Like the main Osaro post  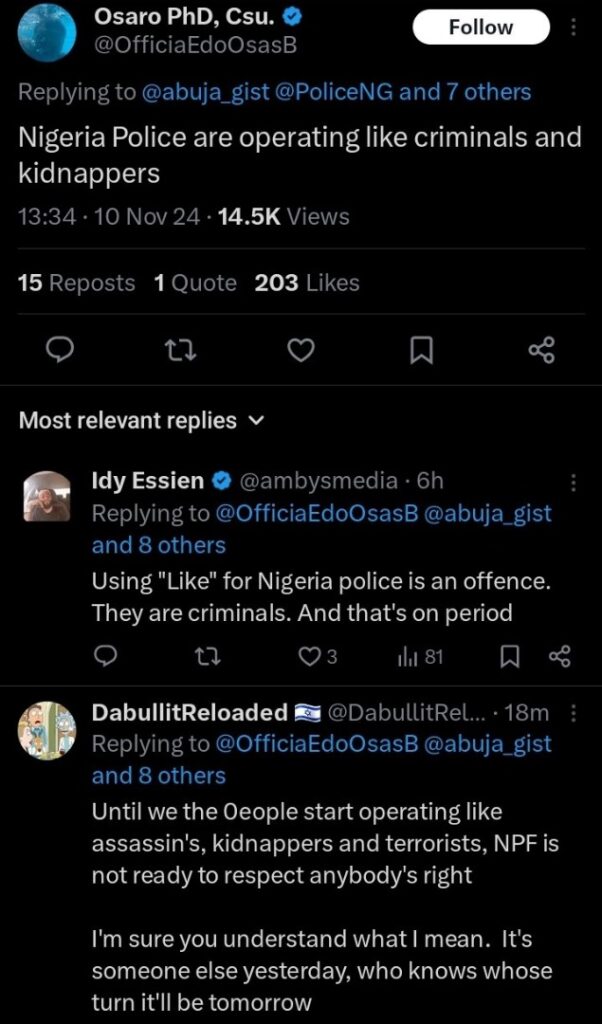tap(301, 349)
